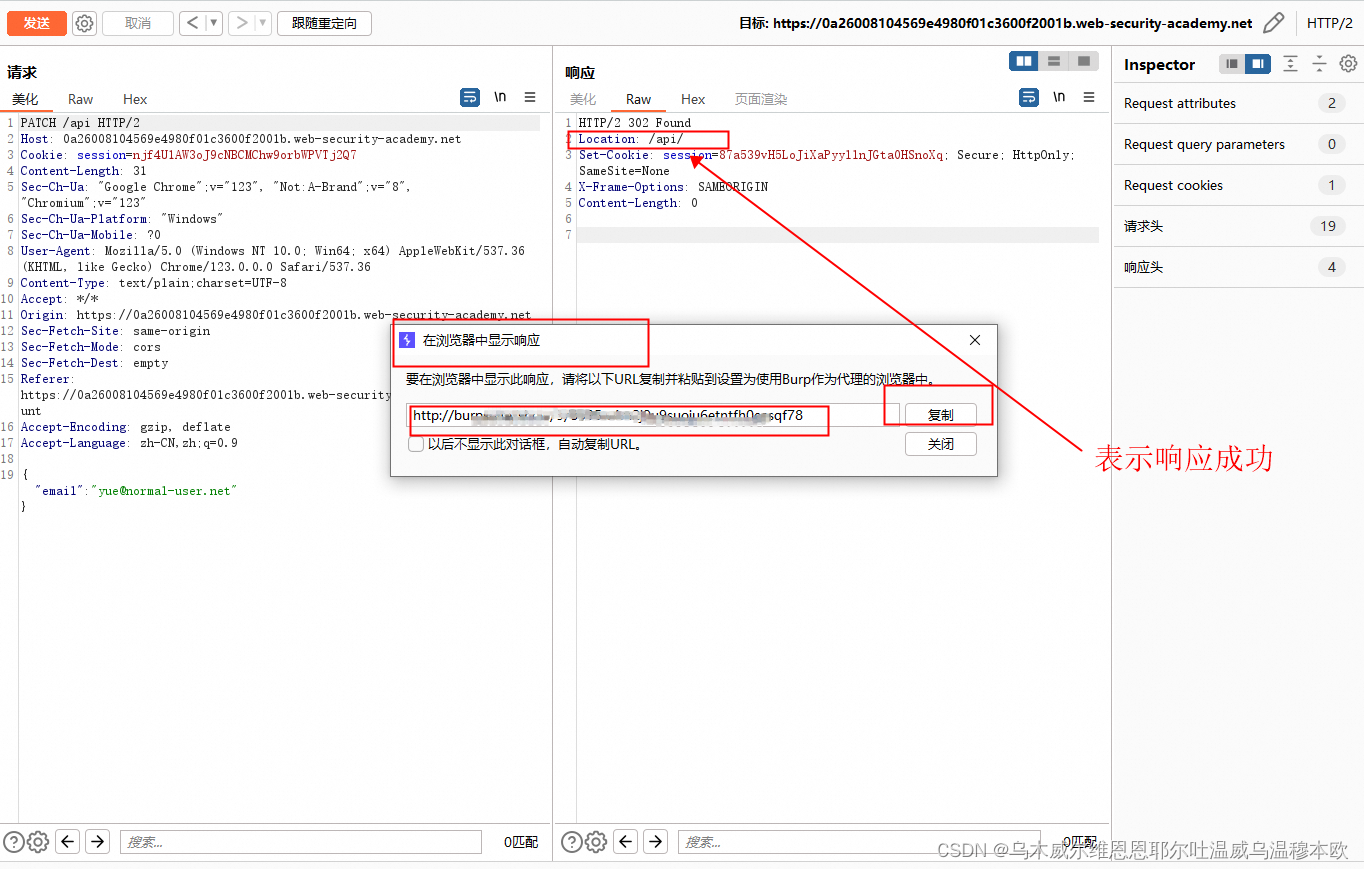Edit the target URL with the pencil icon
Screen dimensions: 1364x869
(1274, 22)
